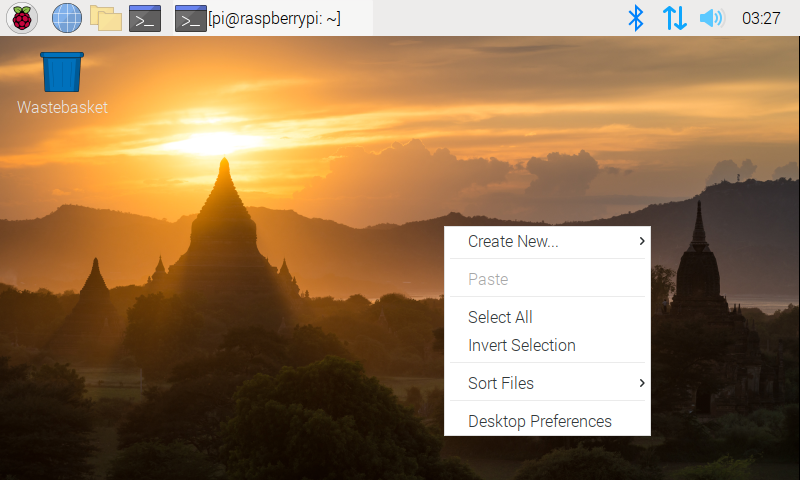The width and height of the screenshot is (800, 480).
Task: Launch the web browser globe icon
Action: coord(67,17)
